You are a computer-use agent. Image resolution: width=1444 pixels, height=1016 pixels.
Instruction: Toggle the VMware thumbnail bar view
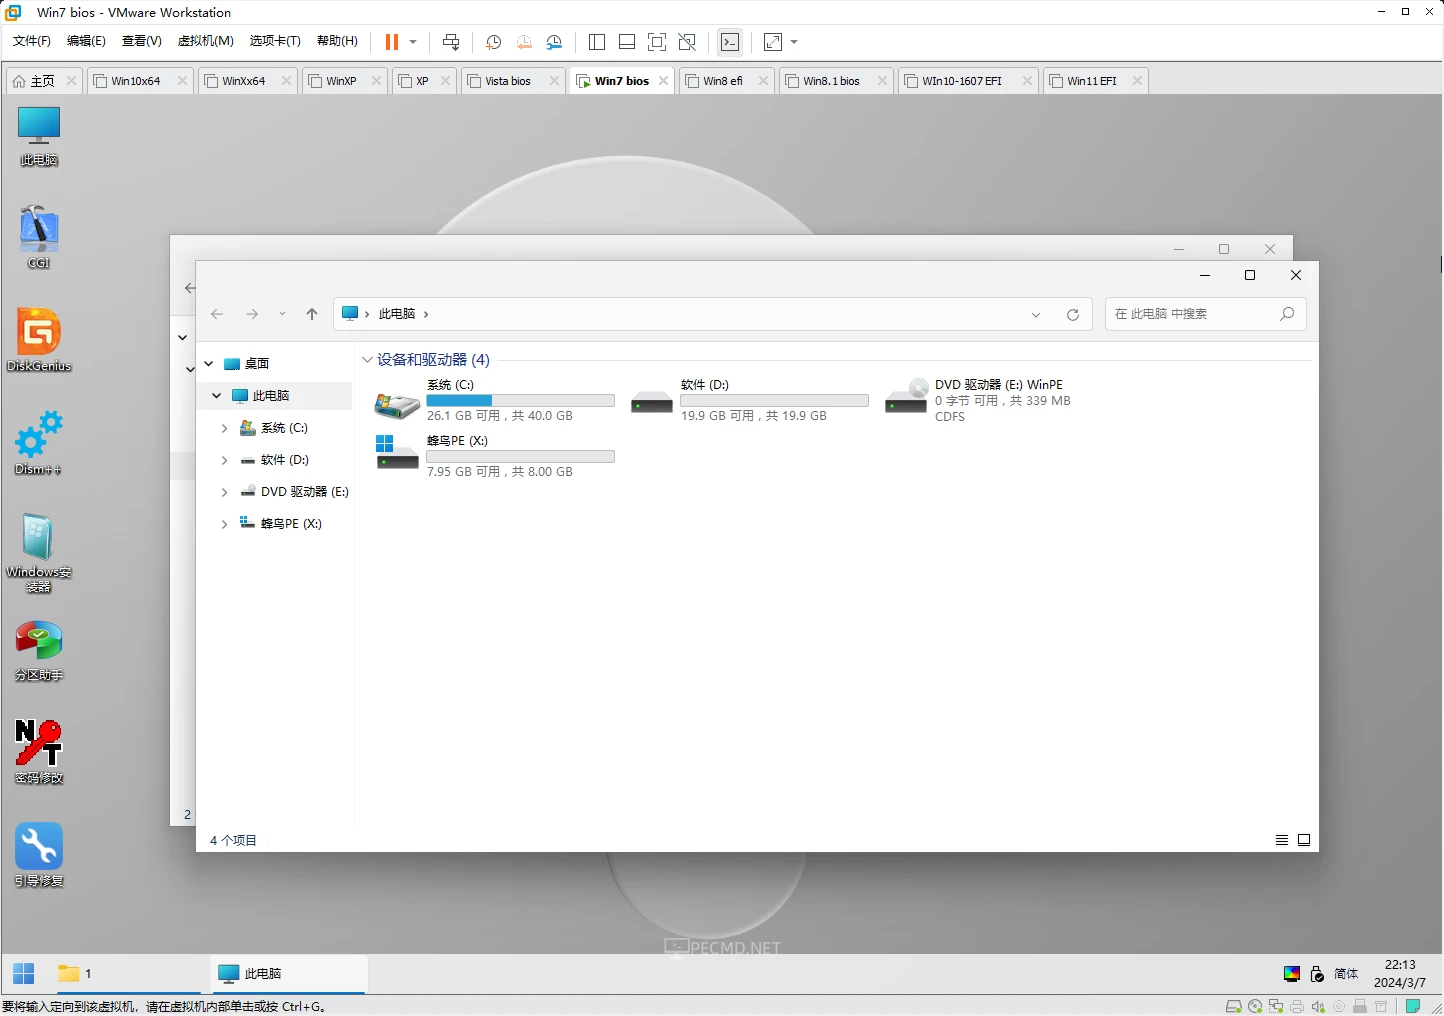tap(627, 42)
